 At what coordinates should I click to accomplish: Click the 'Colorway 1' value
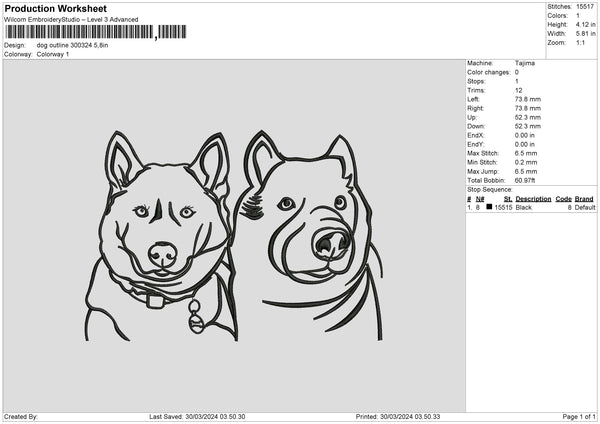[x=53, y=54]
